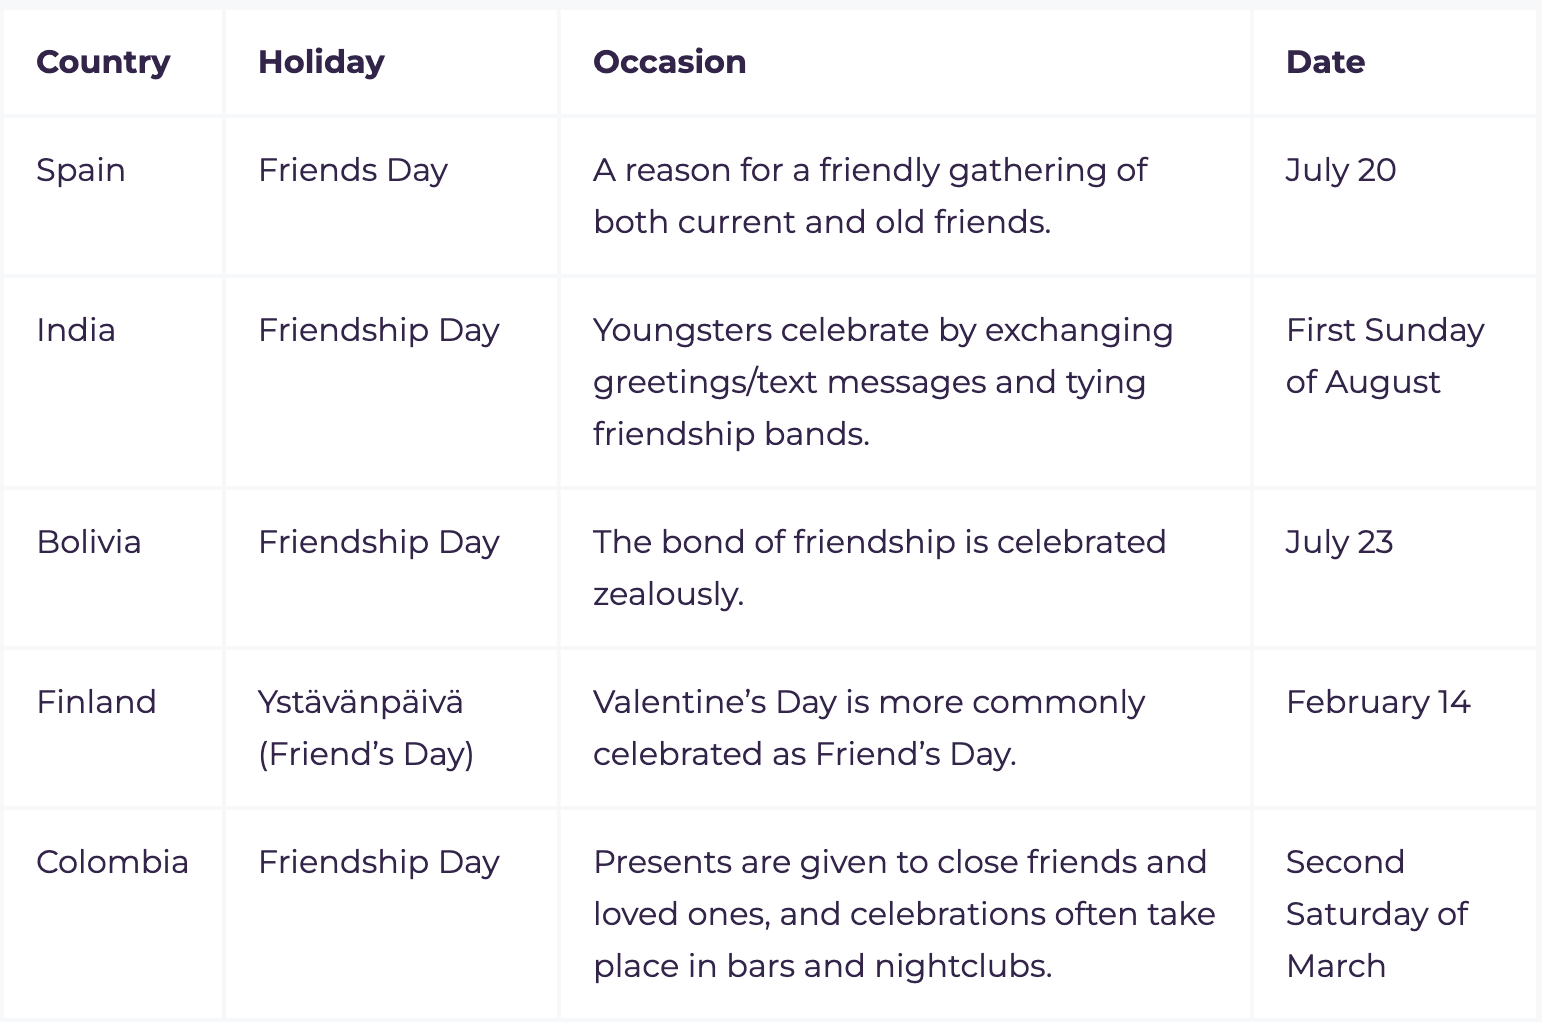
Task: Click the Occasion column header
Action: click(x=669, y=62)
